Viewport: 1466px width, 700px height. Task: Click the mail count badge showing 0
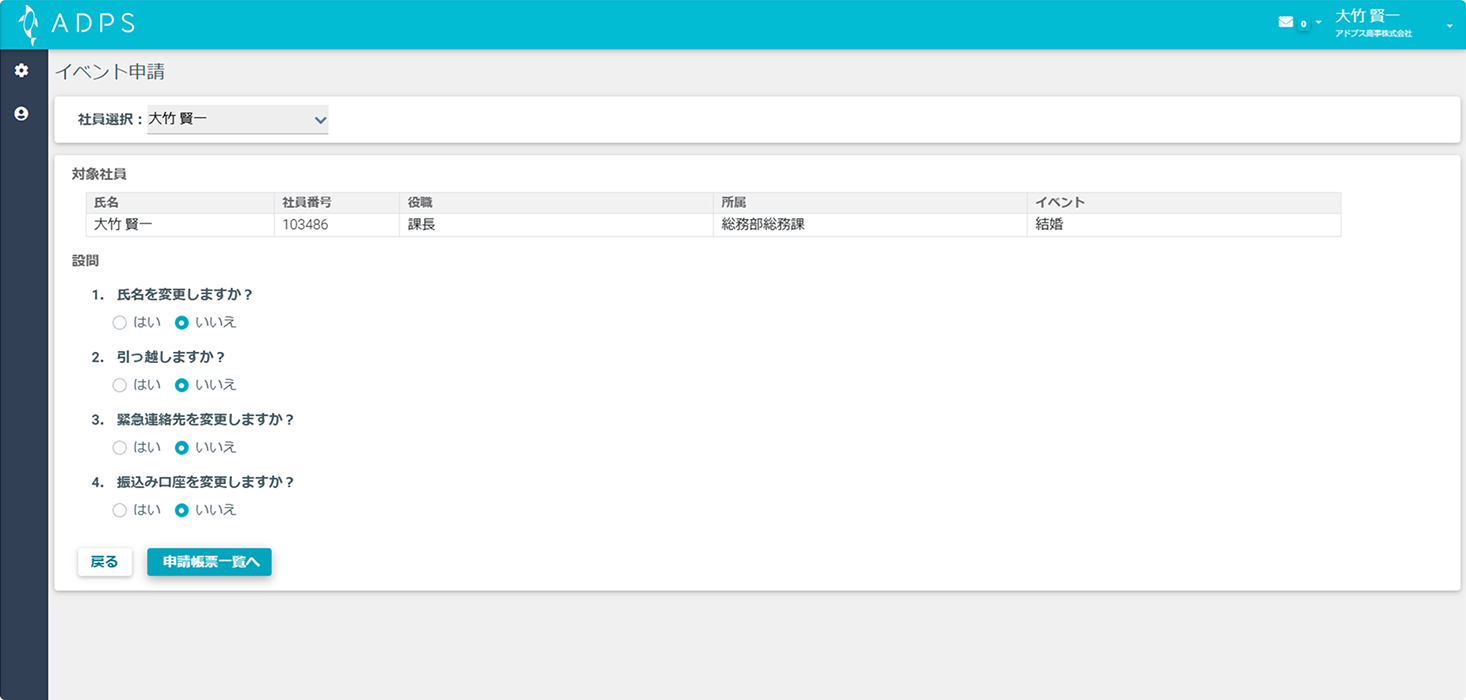(x=1303, y=23)
